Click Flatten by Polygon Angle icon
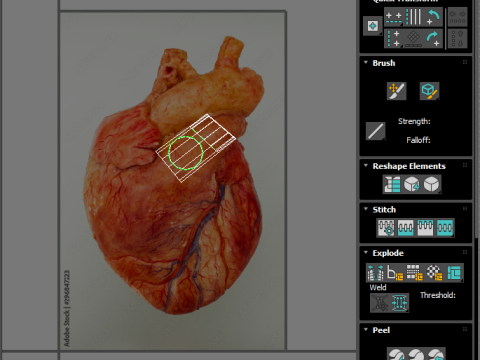Screen dimensions: 480x360 click(395, 273)
